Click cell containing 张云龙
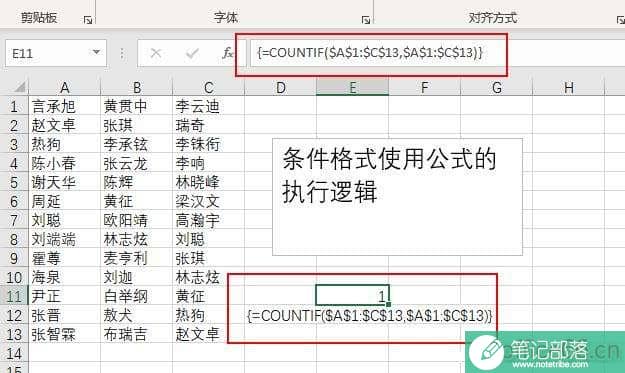The height and width of the screenshot is (373, 625). tap(137, 163)
